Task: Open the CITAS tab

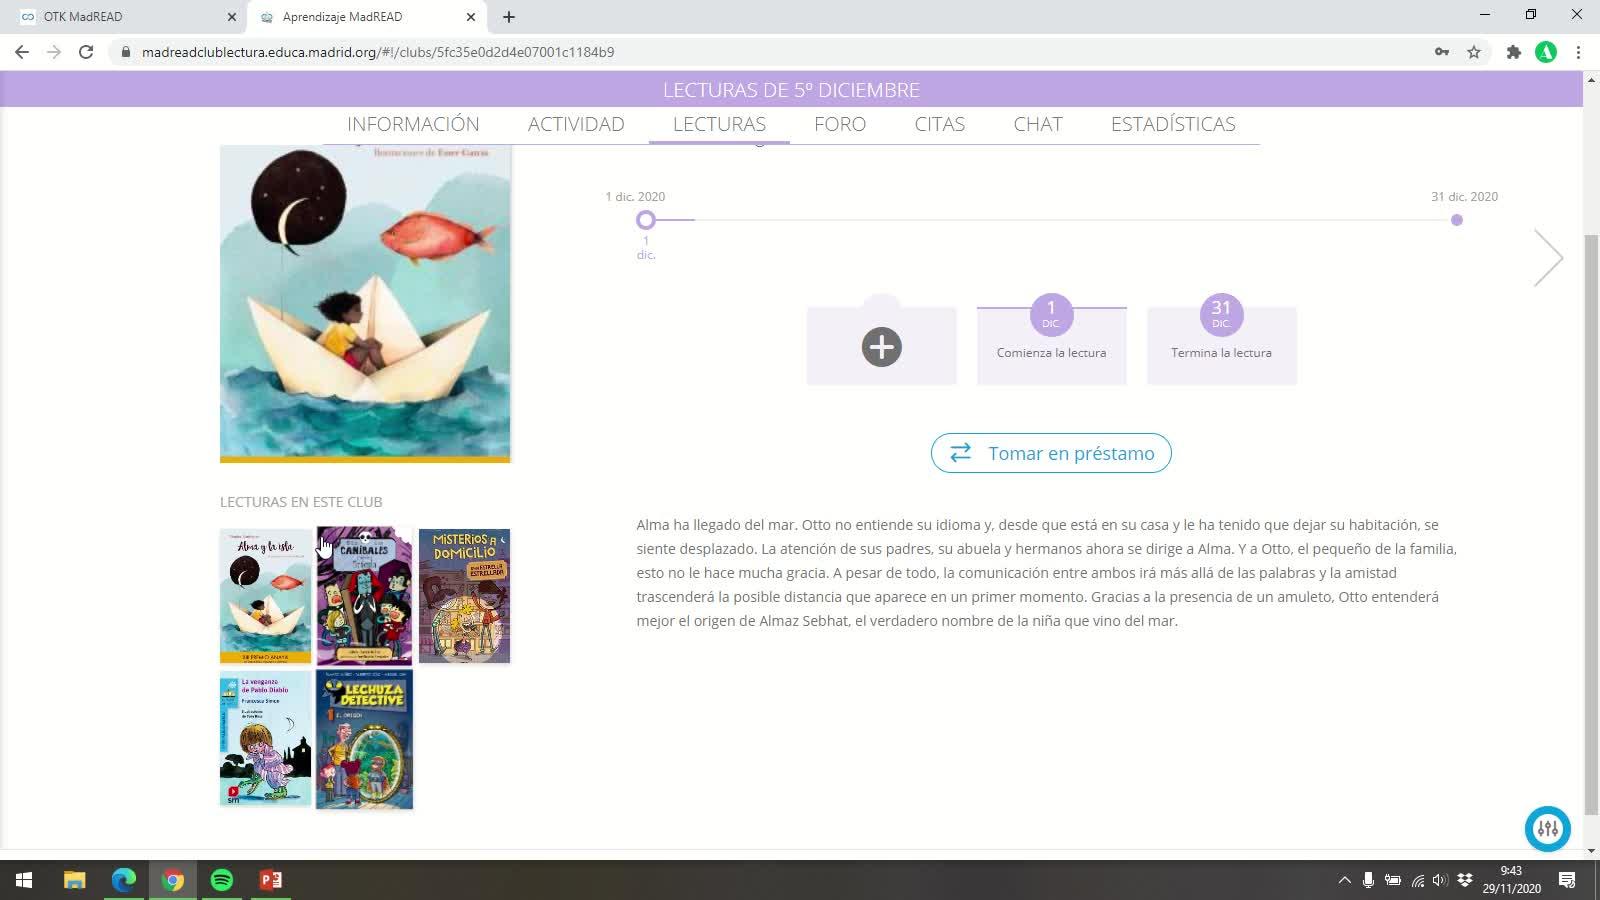Action: click(940, 124)
